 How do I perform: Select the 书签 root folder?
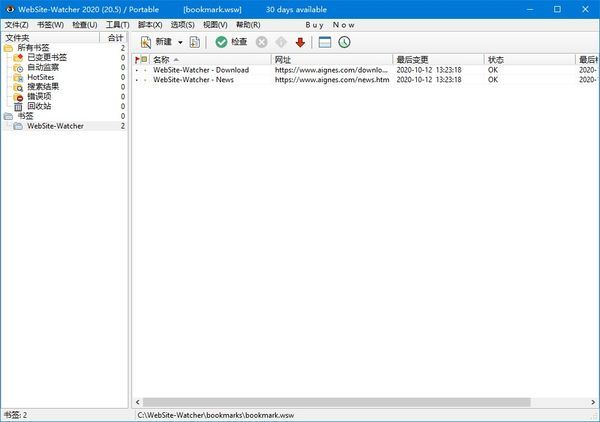point(25,116)
